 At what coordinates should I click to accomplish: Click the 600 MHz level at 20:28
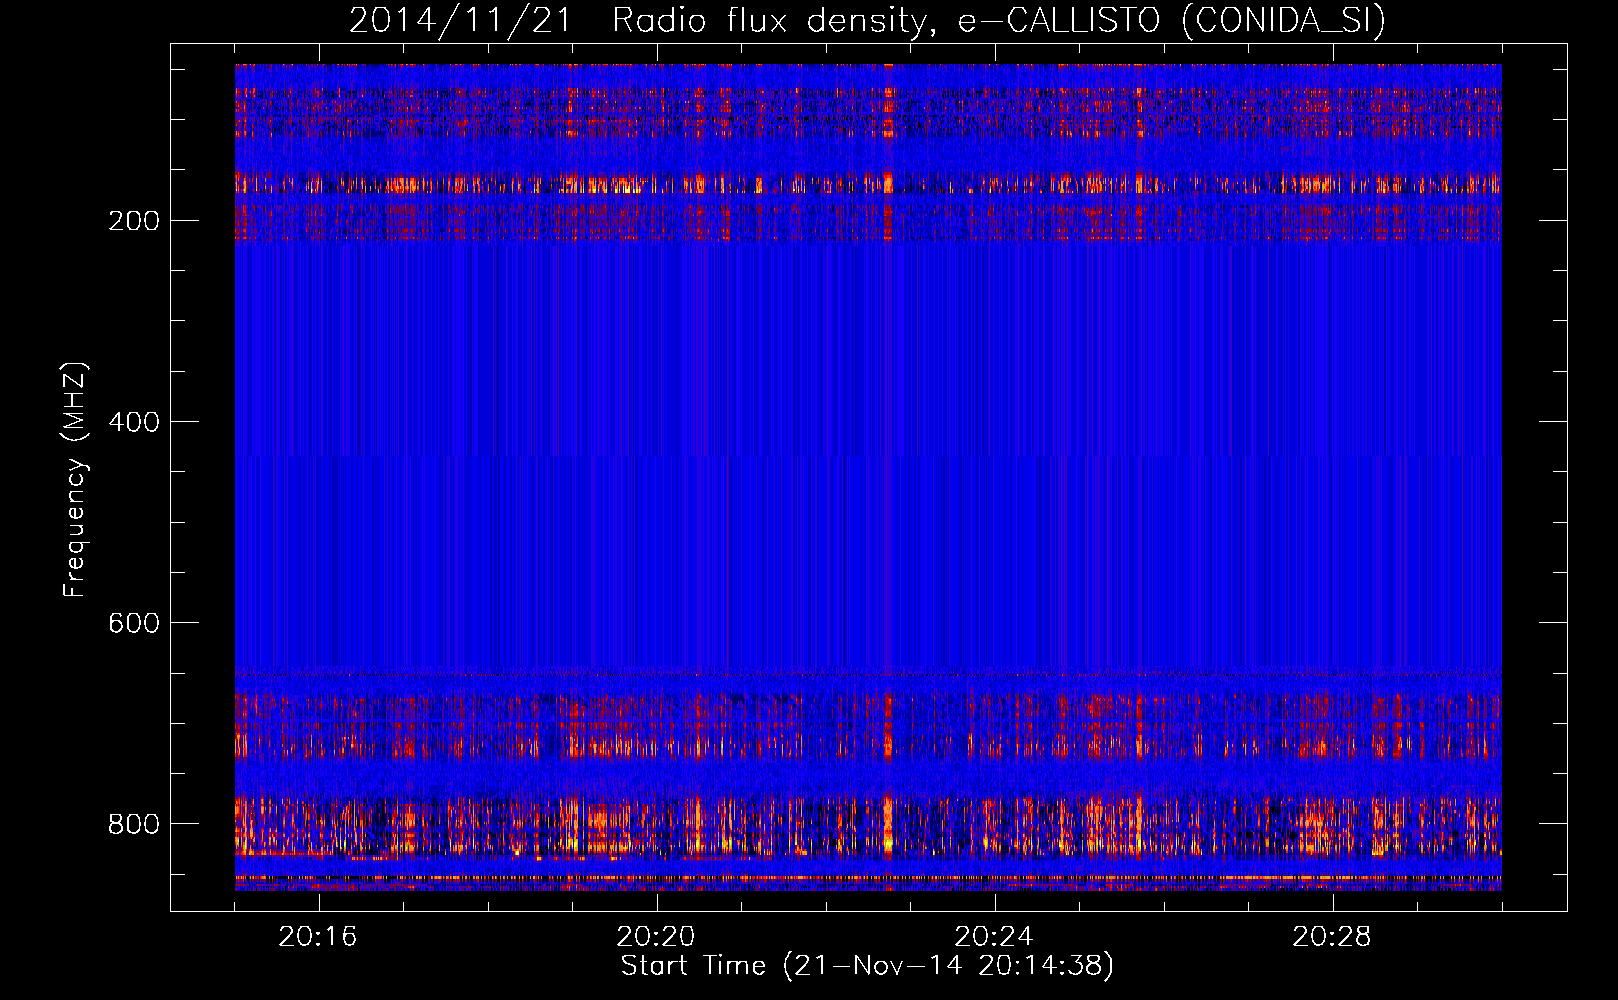(x=1333, y=622)
